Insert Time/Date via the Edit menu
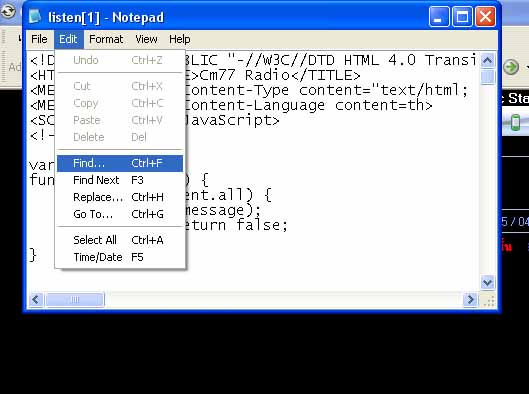 tap(120, 257)
